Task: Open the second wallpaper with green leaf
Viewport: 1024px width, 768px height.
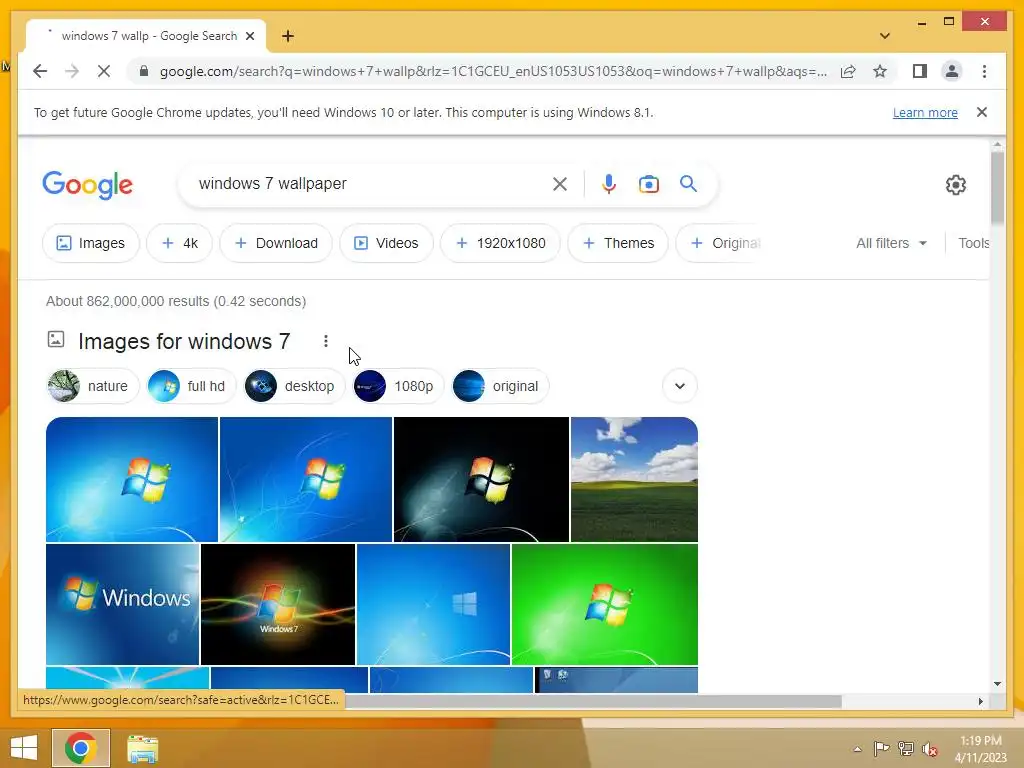Action: [x=306, y=479]
